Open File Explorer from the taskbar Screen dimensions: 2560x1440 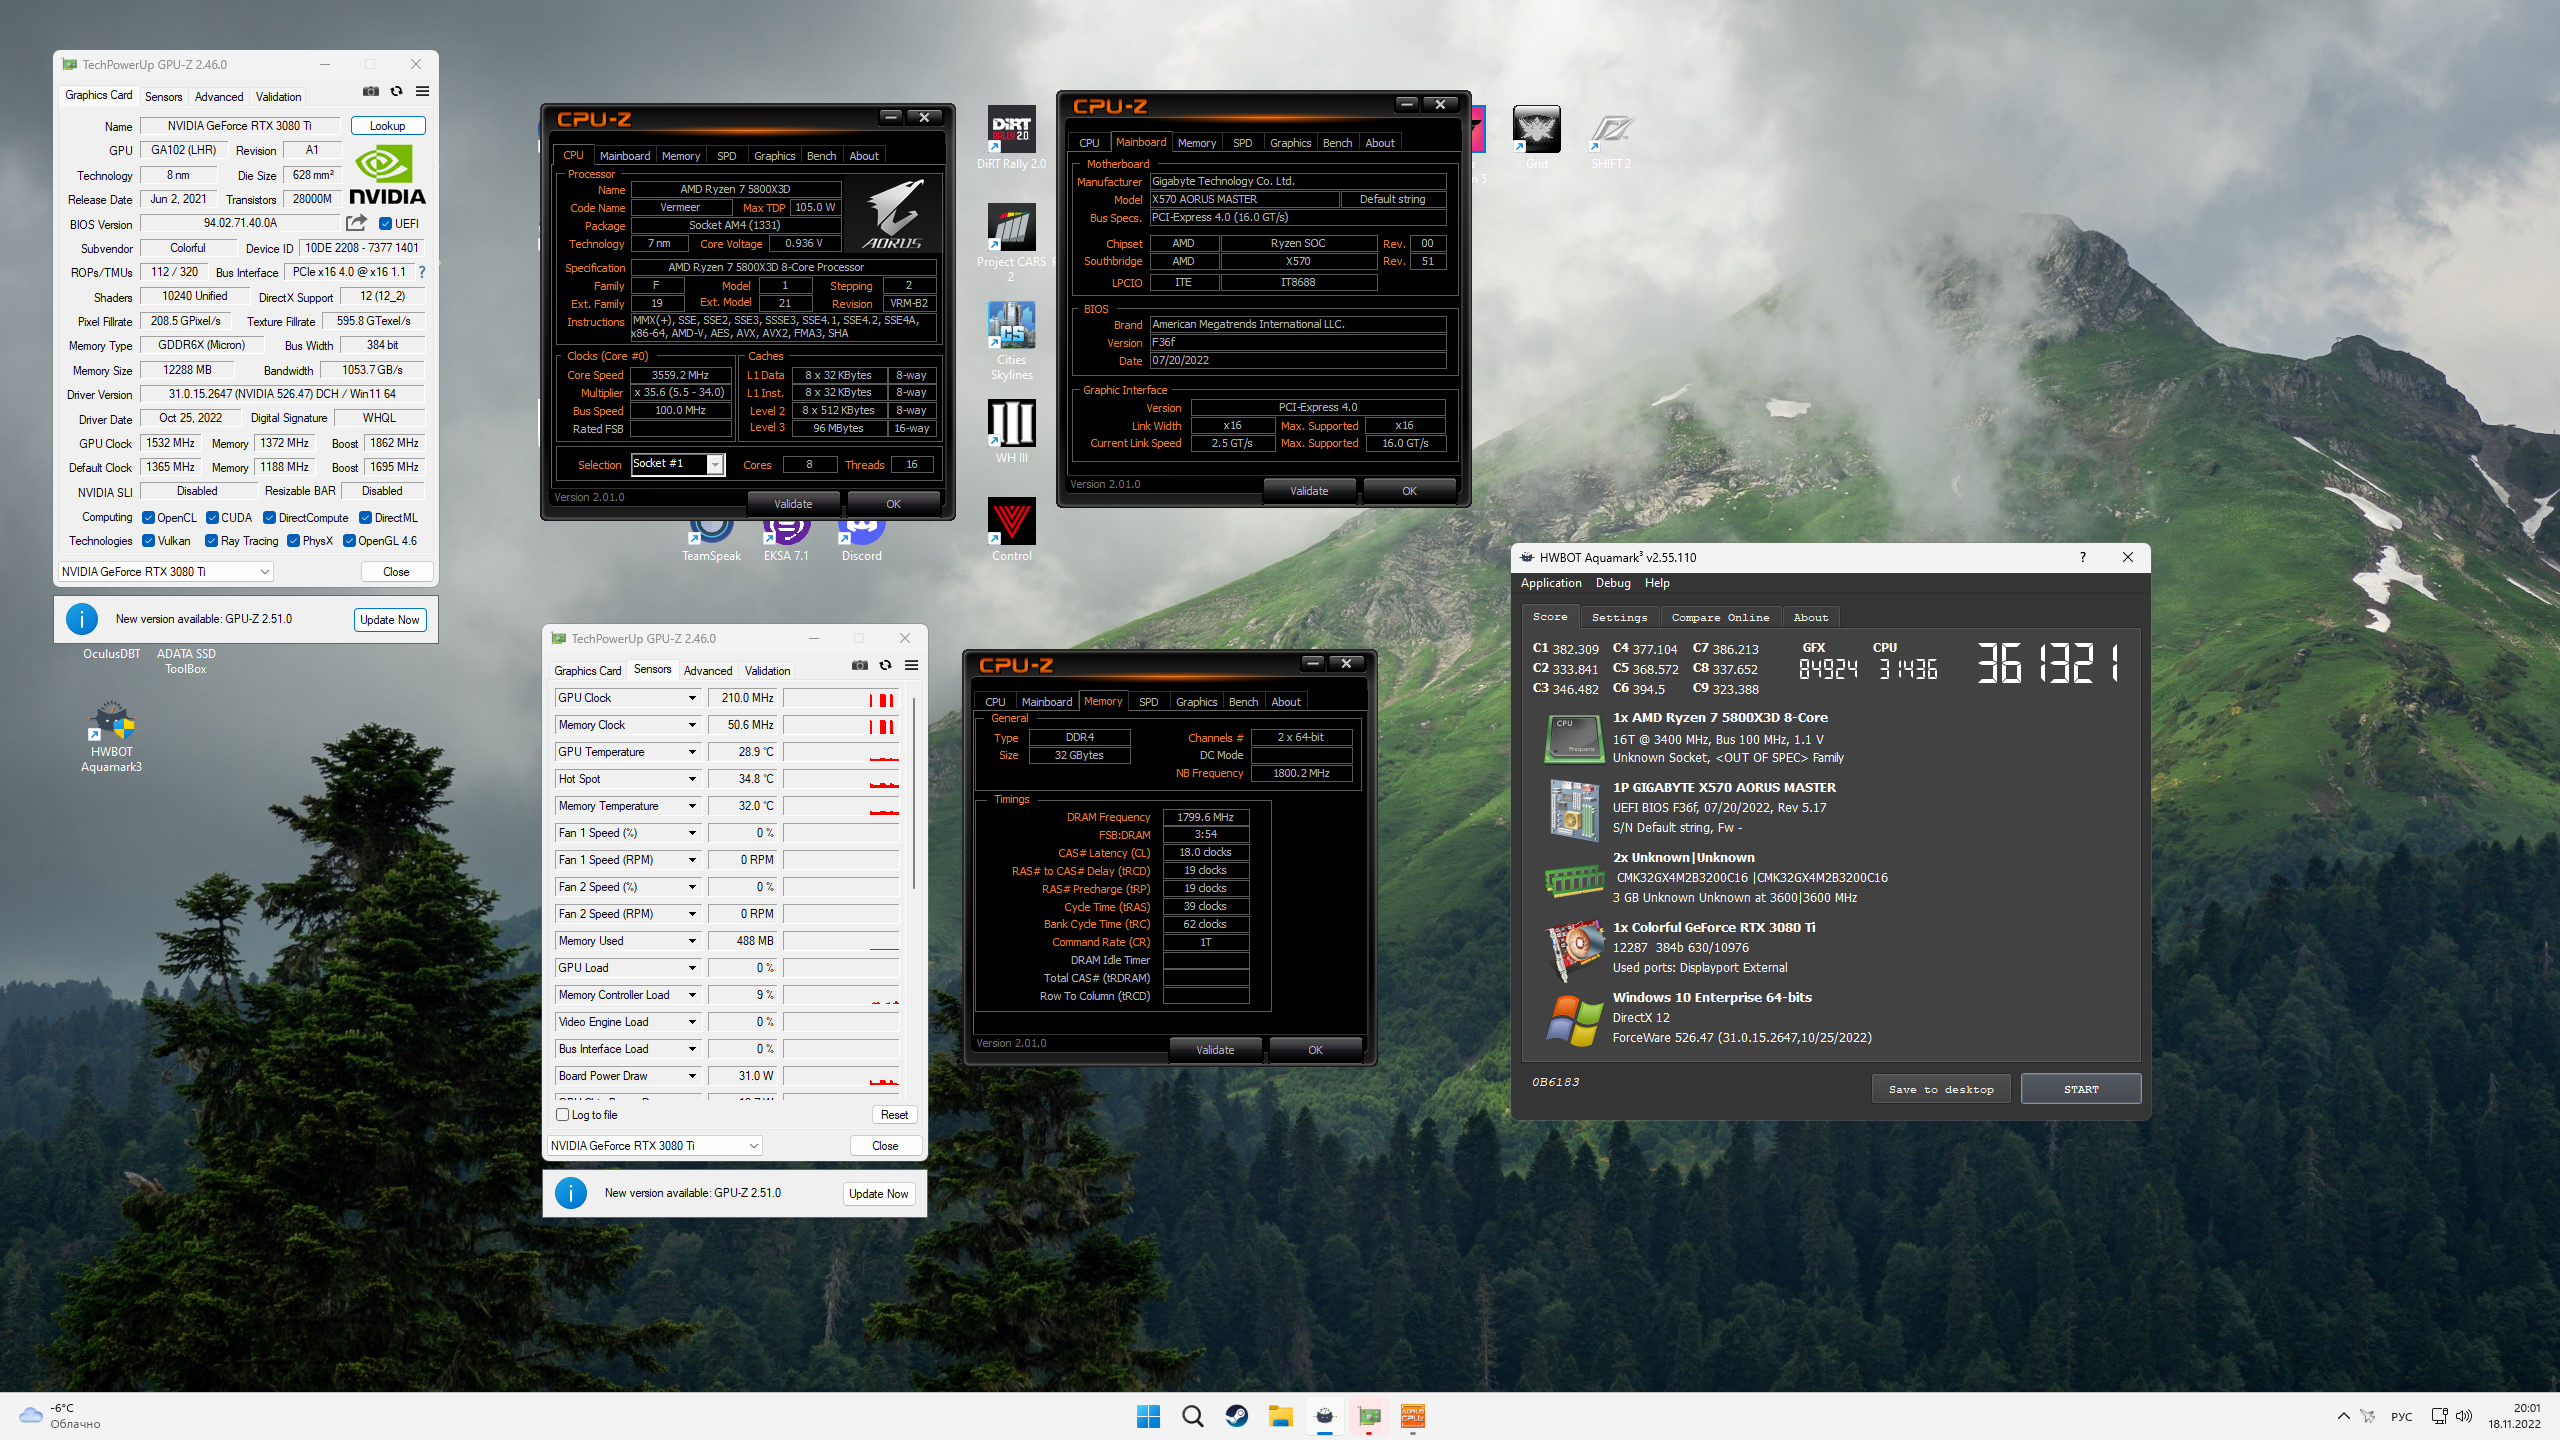click(1281, 1416)
